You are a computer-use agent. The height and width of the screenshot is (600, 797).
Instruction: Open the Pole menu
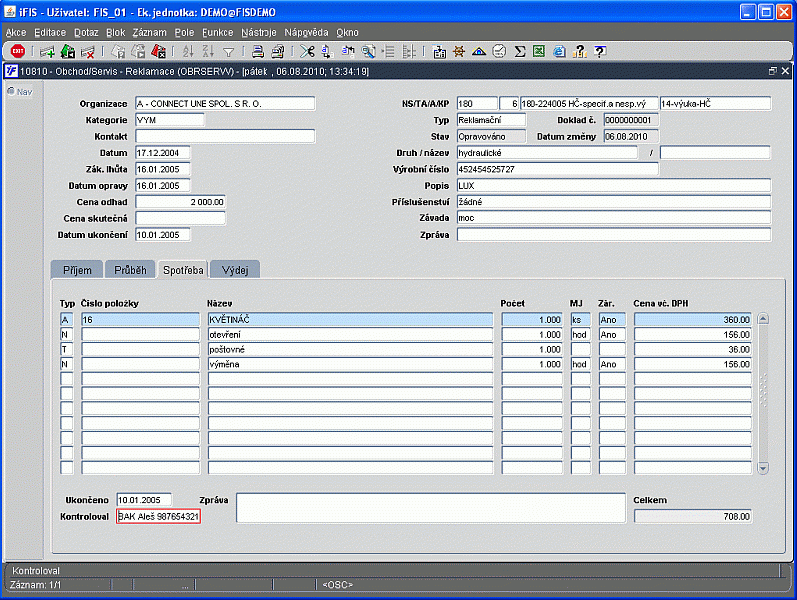coord(184,33)
